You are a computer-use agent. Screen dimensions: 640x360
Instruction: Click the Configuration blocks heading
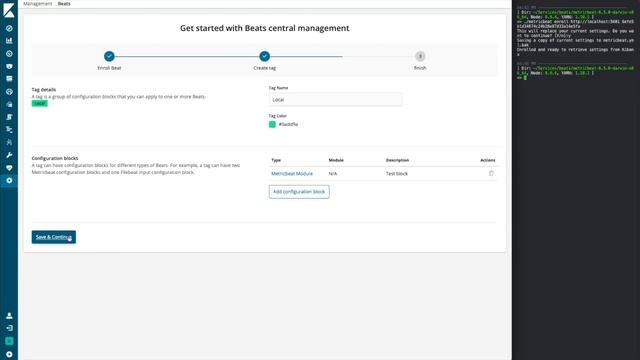(55, 158)
